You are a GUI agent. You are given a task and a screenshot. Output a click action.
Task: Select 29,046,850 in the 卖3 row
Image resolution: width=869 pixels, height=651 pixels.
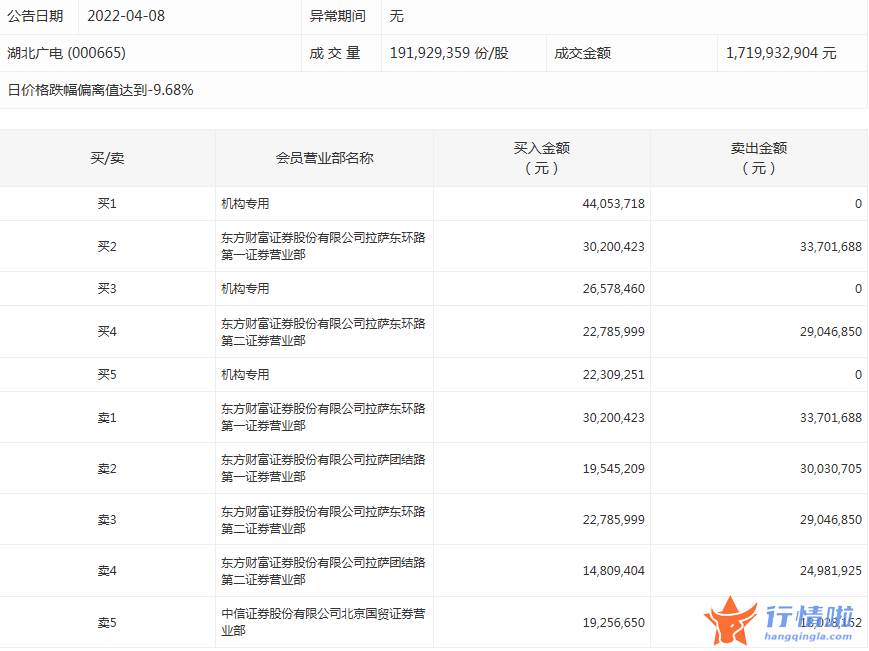coord(831,520)
